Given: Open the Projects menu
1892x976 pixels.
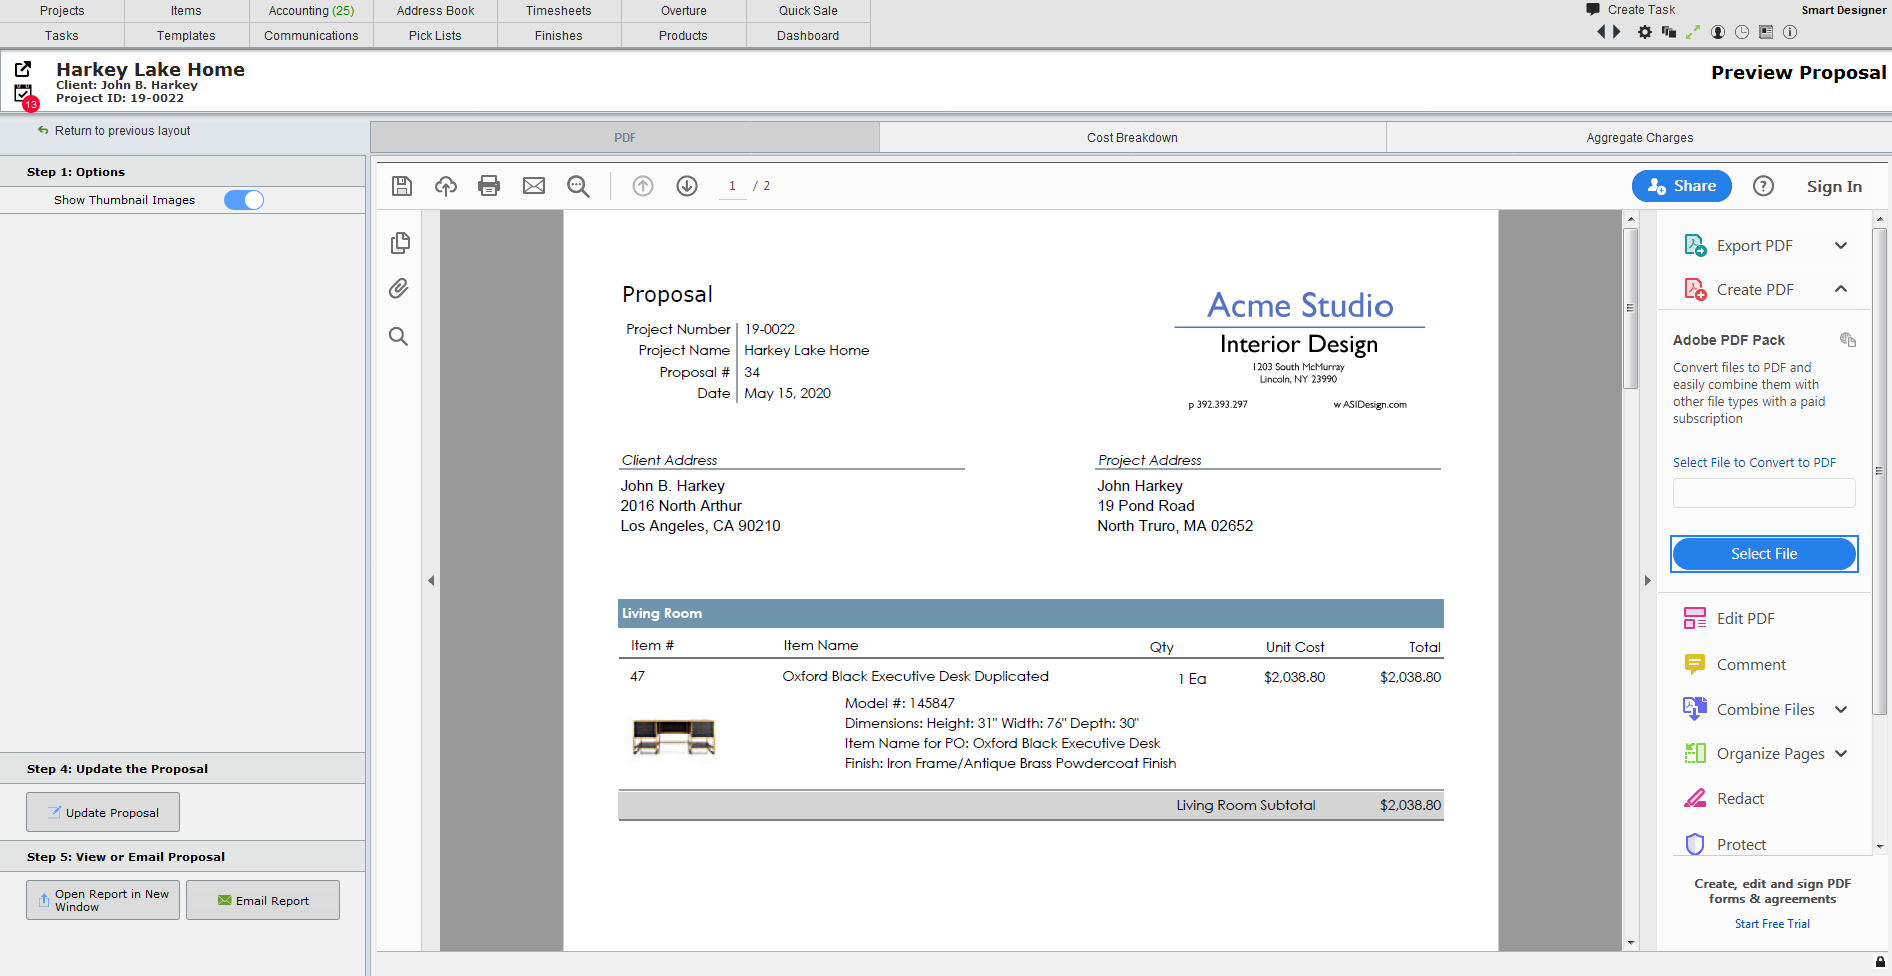Looking at the screenshot, I should point(62,11).
